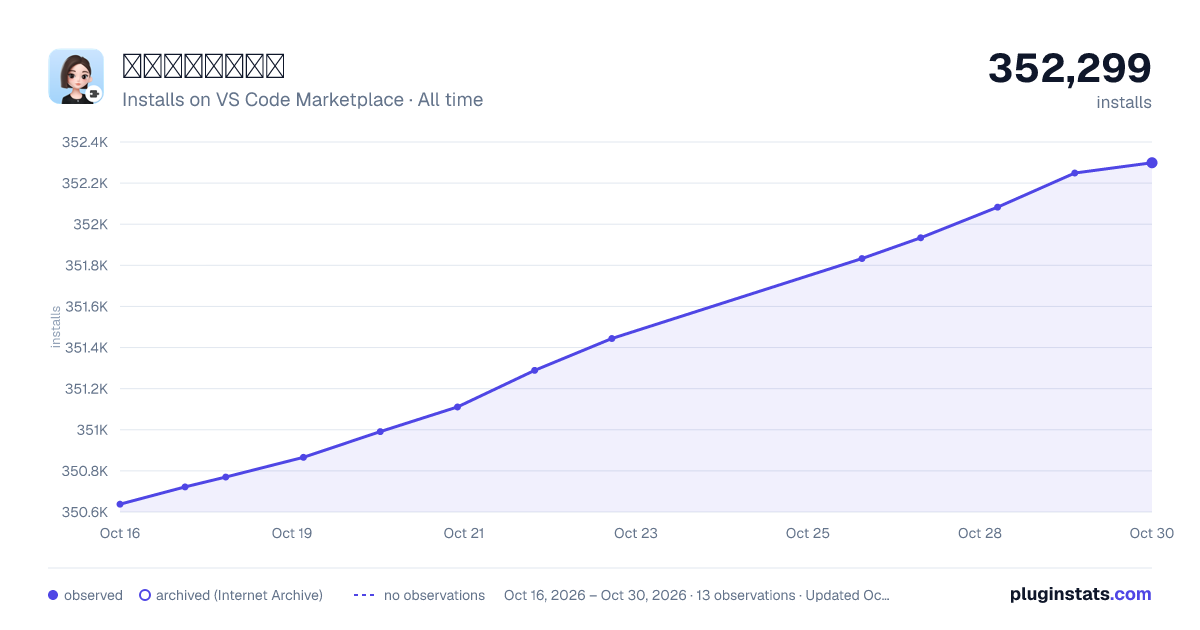Click the 352,299 installs total

[x=1070, y=68]
